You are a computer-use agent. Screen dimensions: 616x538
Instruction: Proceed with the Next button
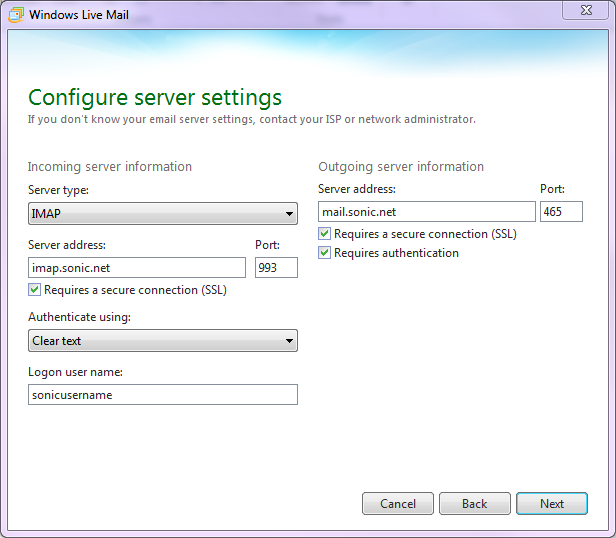[x=552, y=503]
